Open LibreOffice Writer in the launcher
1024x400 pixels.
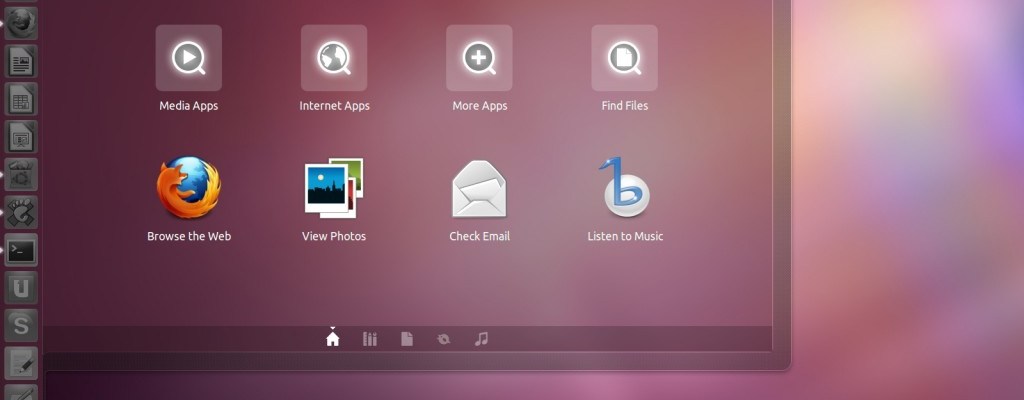coord(21,61)
